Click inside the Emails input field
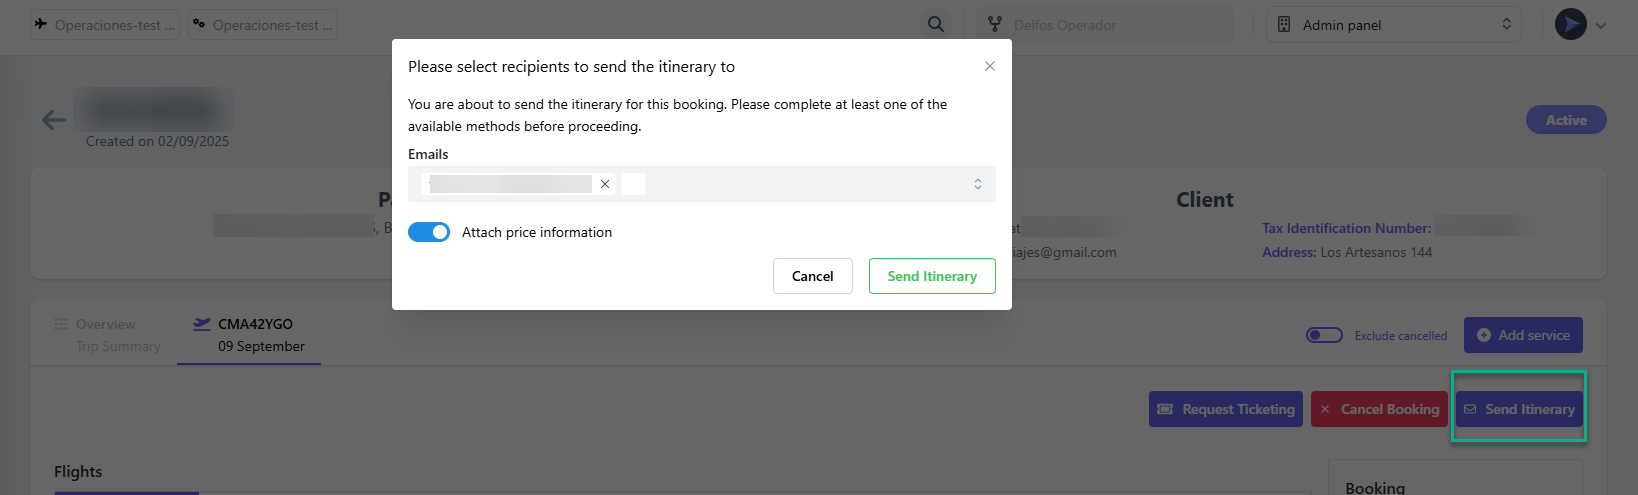1638x495 pixels. (x=800, y=184)
